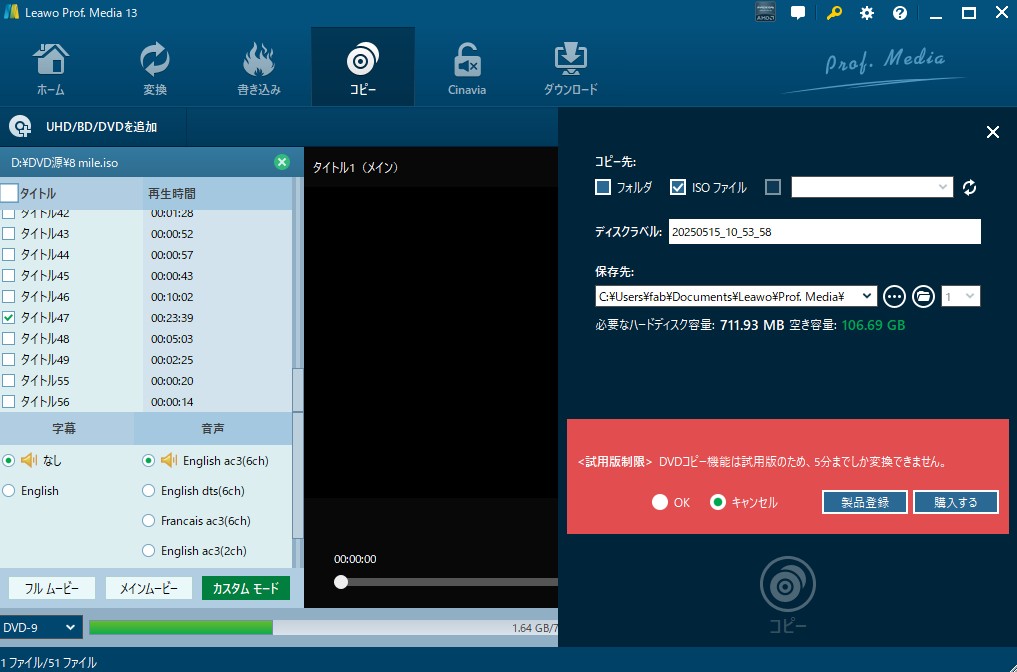
Task: Click the green disc capacity progress bar
Action: pos(181,627)
